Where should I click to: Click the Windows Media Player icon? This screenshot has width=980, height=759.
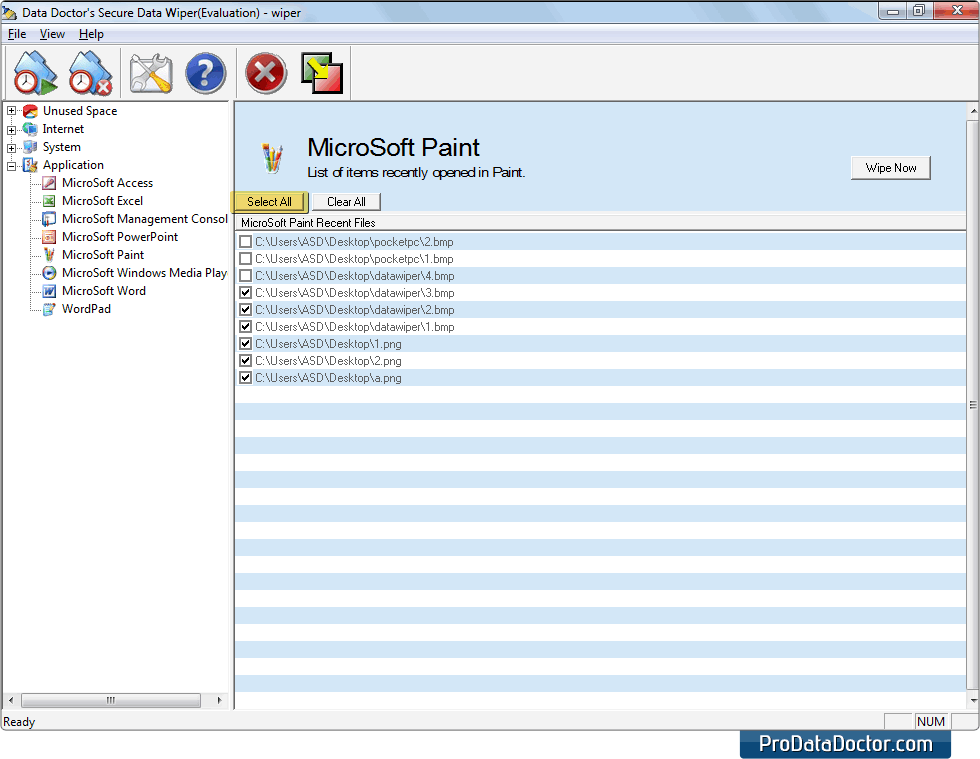pyautogui.click(x=49, y=273)
